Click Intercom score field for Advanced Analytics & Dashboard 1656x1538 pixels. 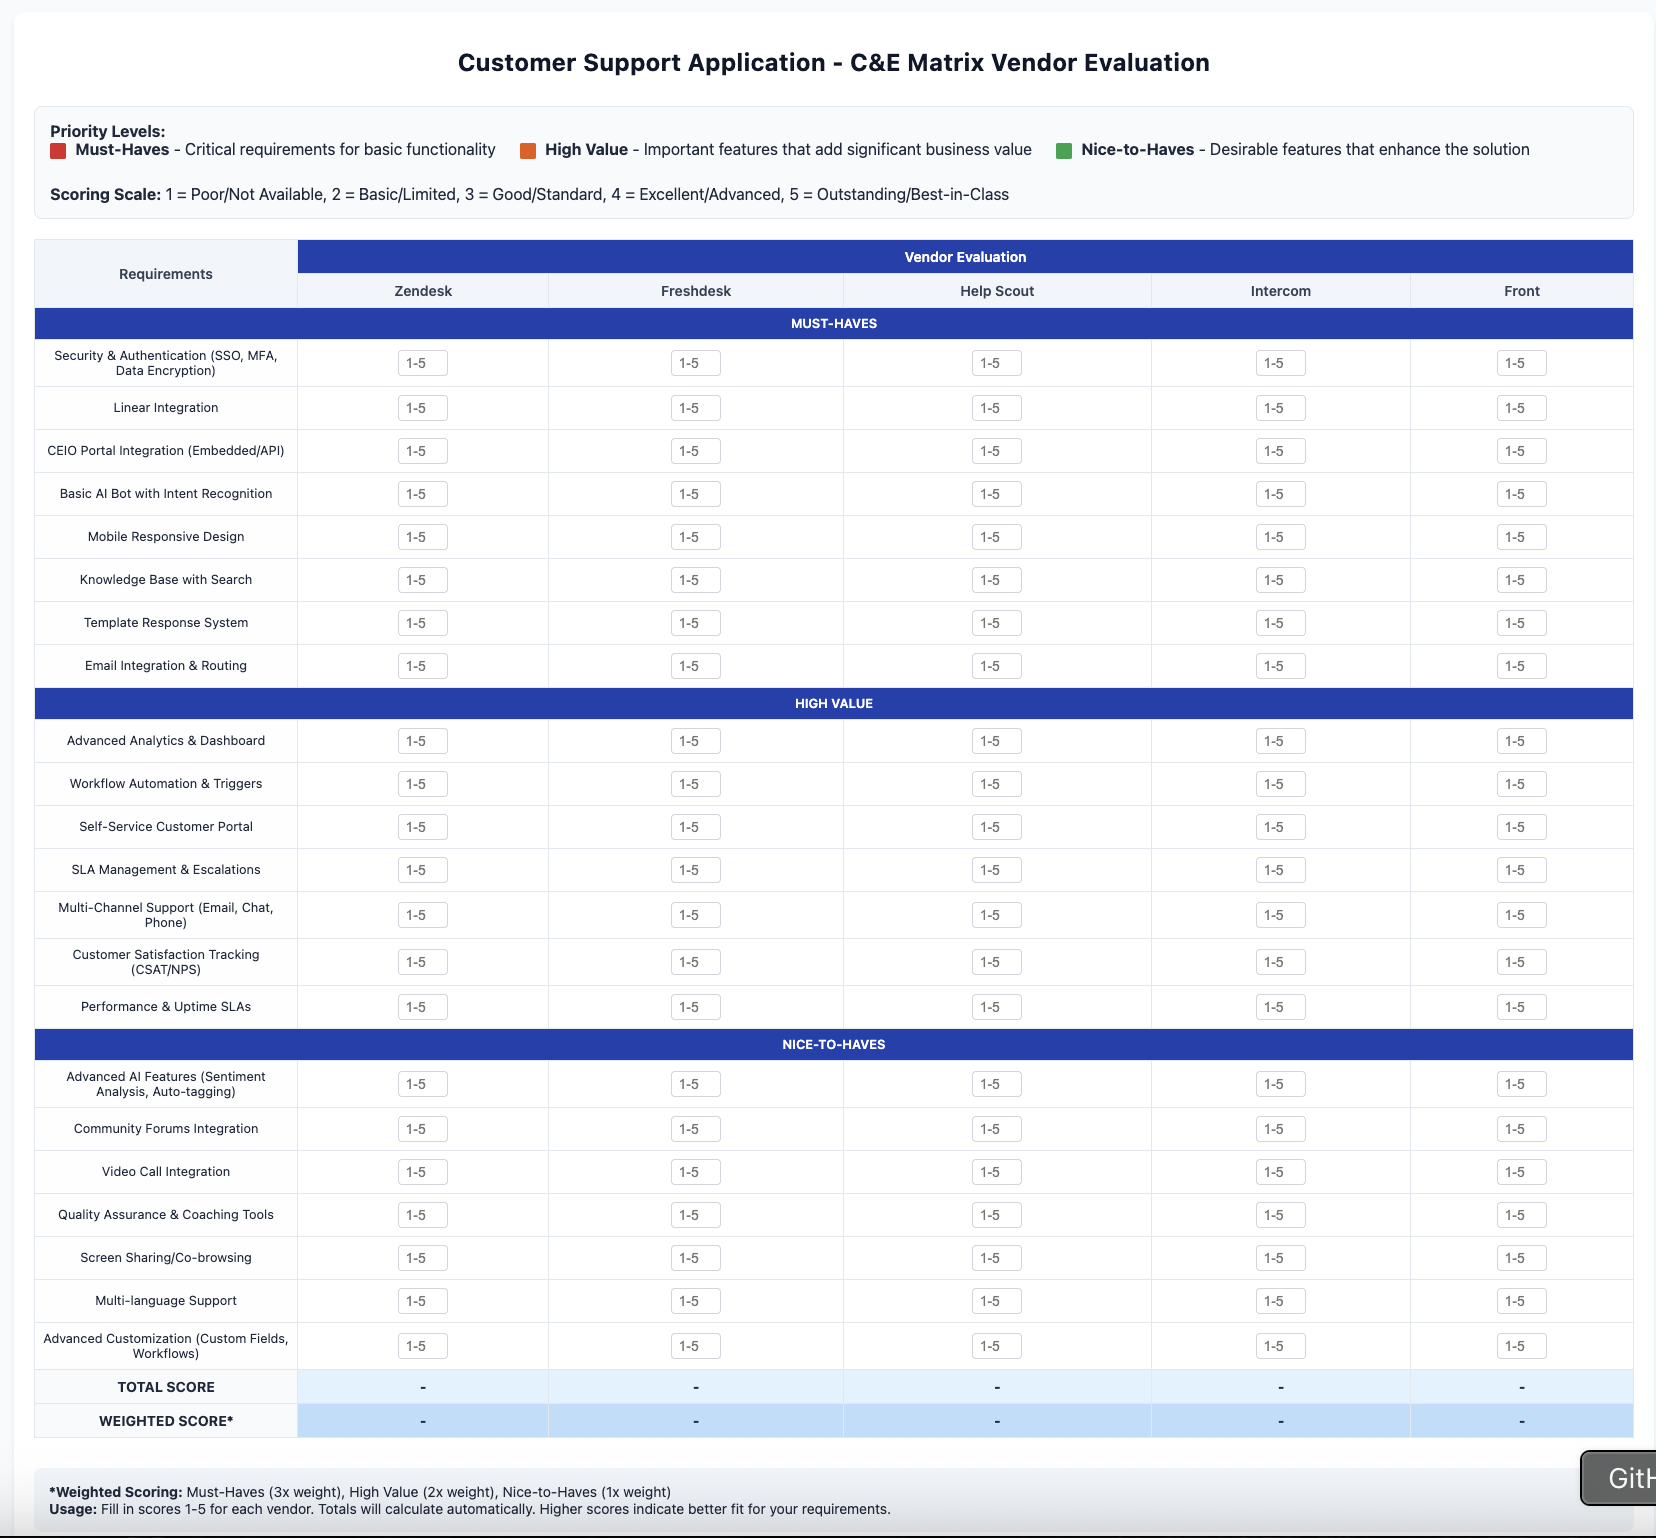pos(1281,741)
